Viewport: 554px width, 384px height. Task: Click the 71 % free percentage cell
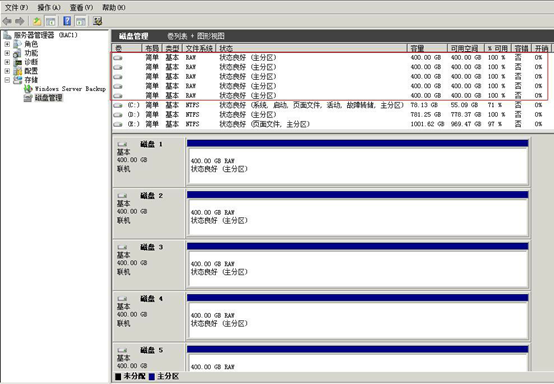tap(495, 105)
